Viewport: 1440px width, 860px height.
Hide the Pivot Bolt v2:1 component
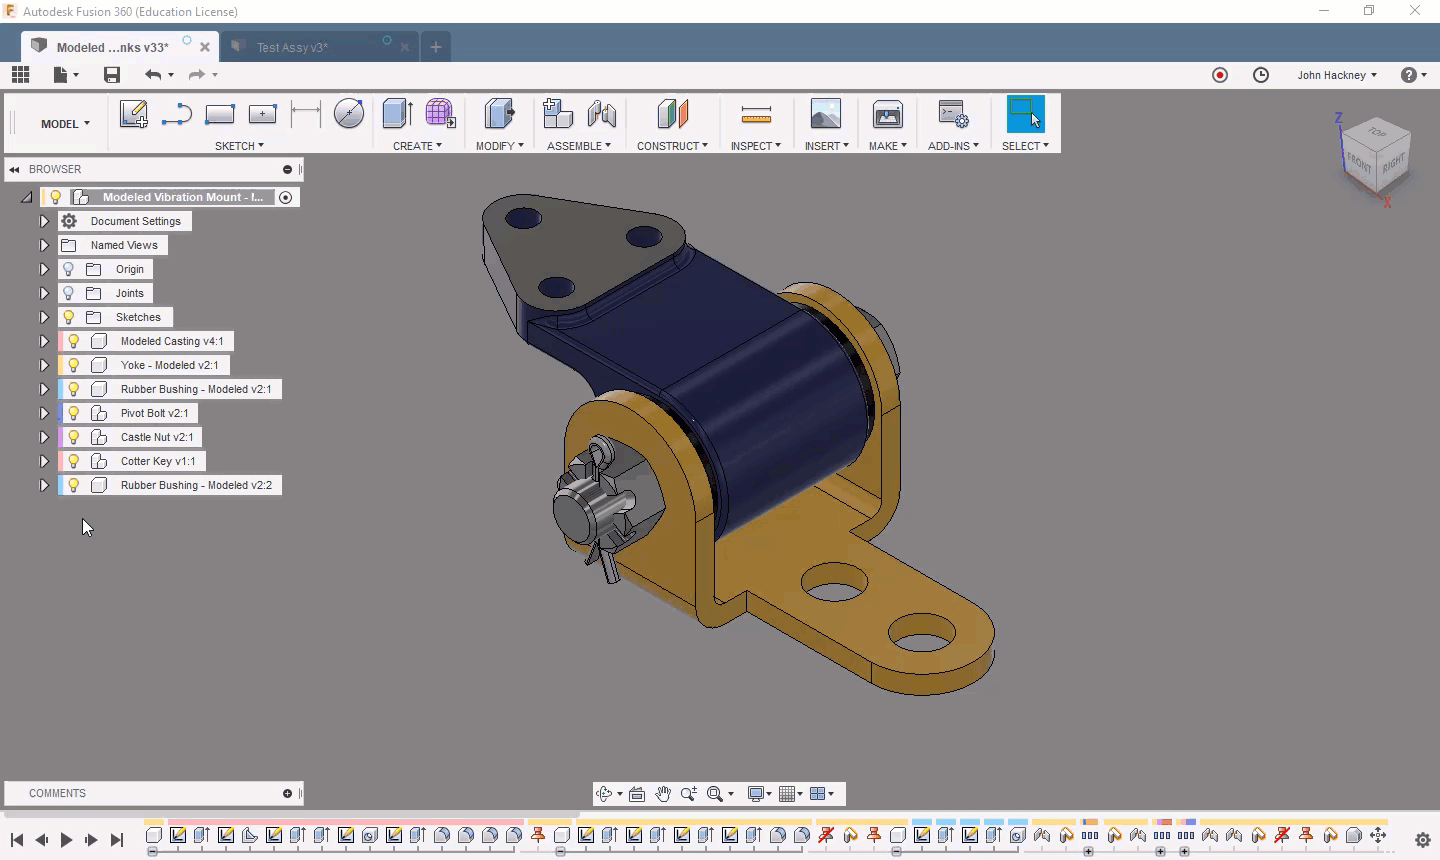point(73,413)
